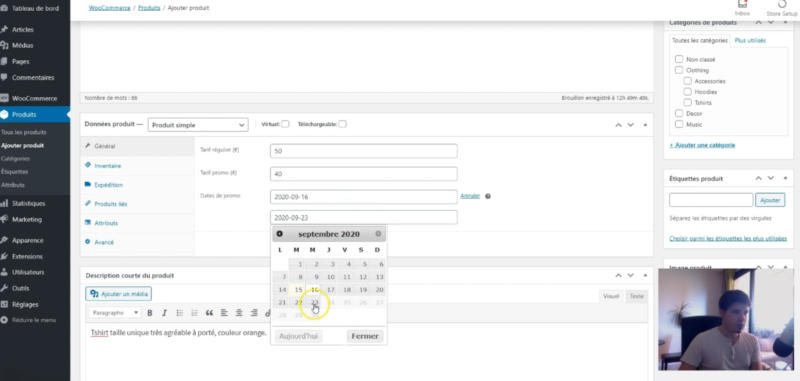Select Tous les produits submenu

pyautogui.click(x=24, y=132)
